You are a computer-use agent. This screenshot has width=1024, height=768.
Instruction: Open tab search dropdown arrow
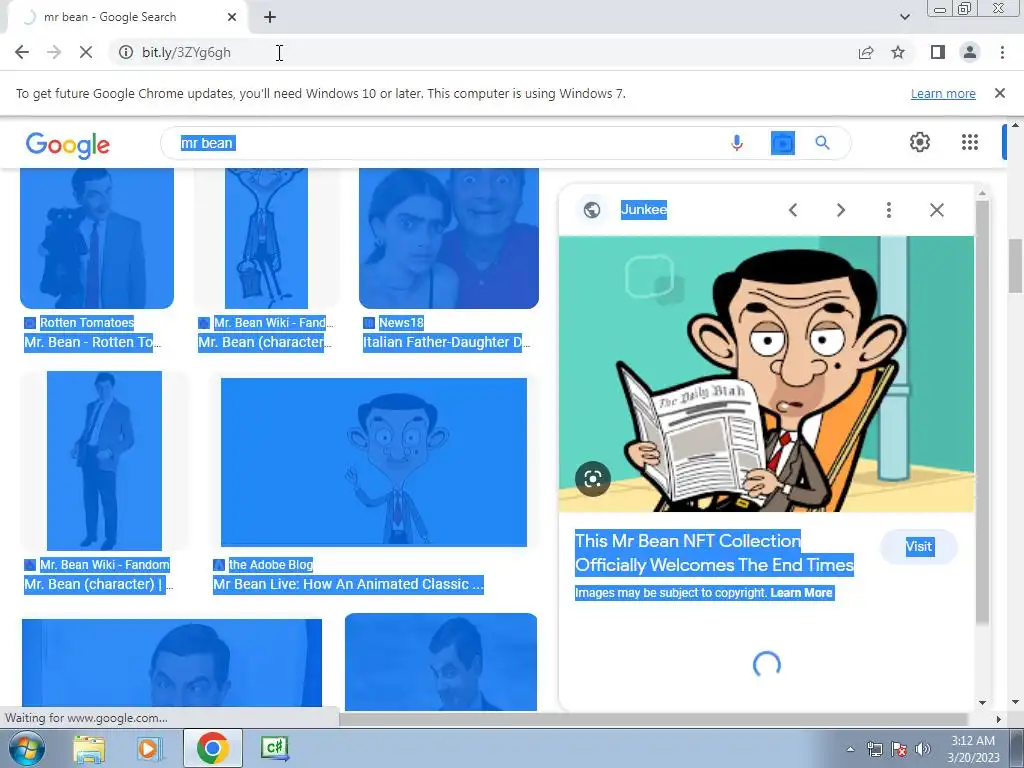(x=904, y=17)
